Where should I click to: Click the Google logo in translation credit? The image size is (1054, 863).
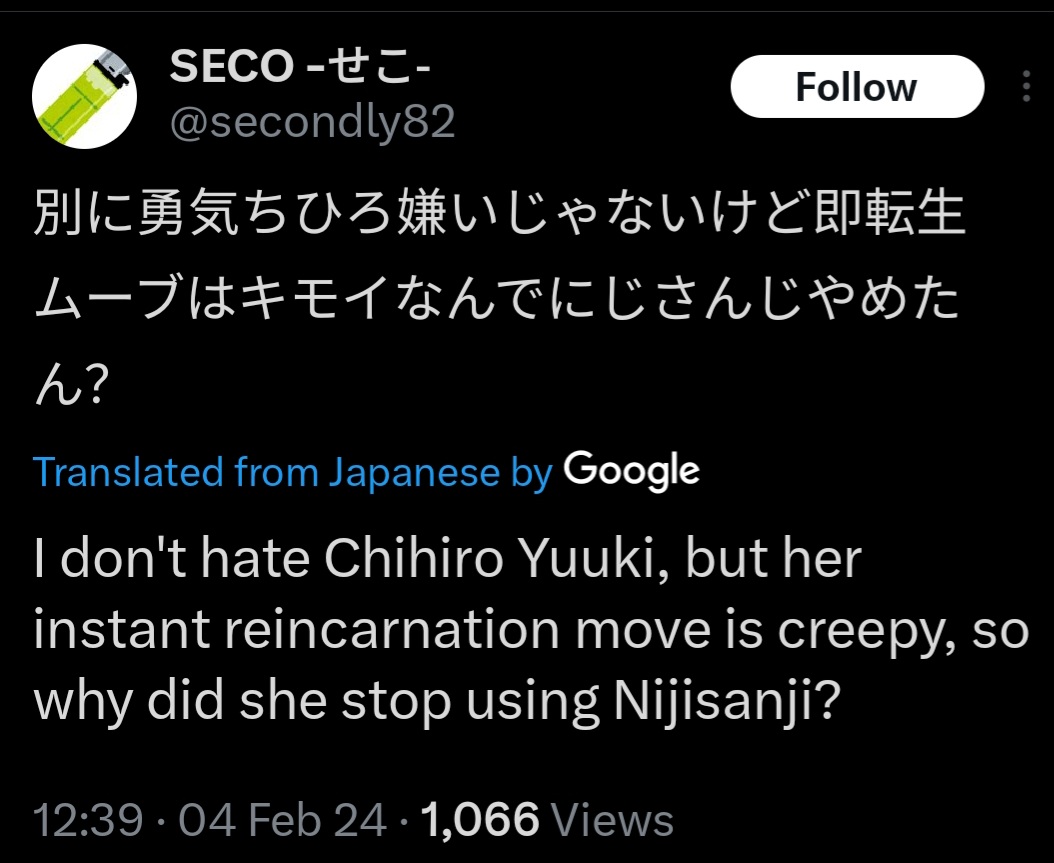point(631,470)
